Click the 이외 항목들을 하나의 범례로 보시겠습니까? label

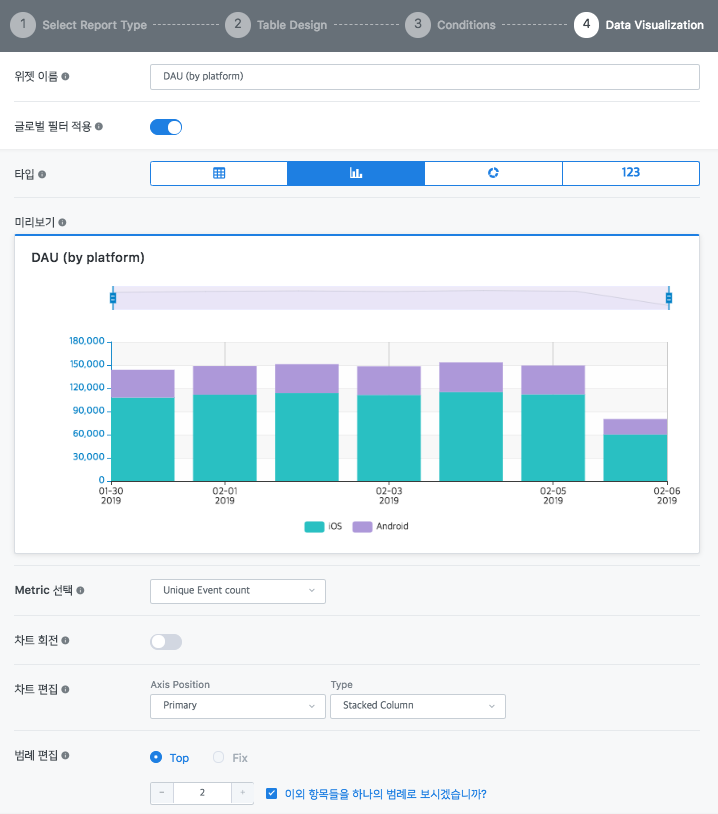point(386,794)
